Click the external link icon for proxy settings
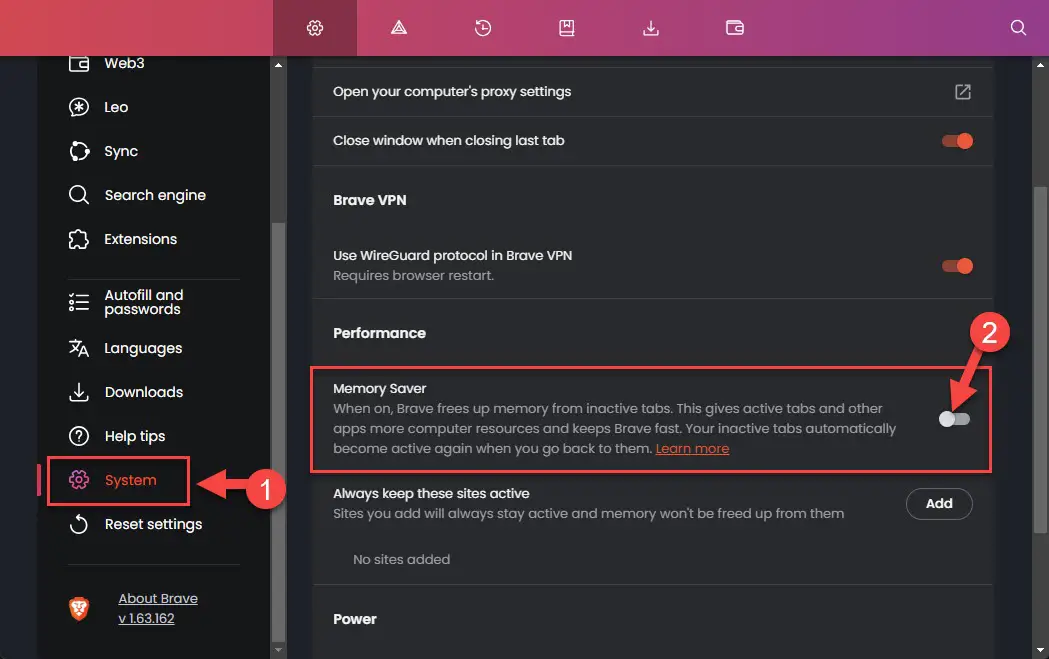The image size is (1049, 659). coord(963,92)
